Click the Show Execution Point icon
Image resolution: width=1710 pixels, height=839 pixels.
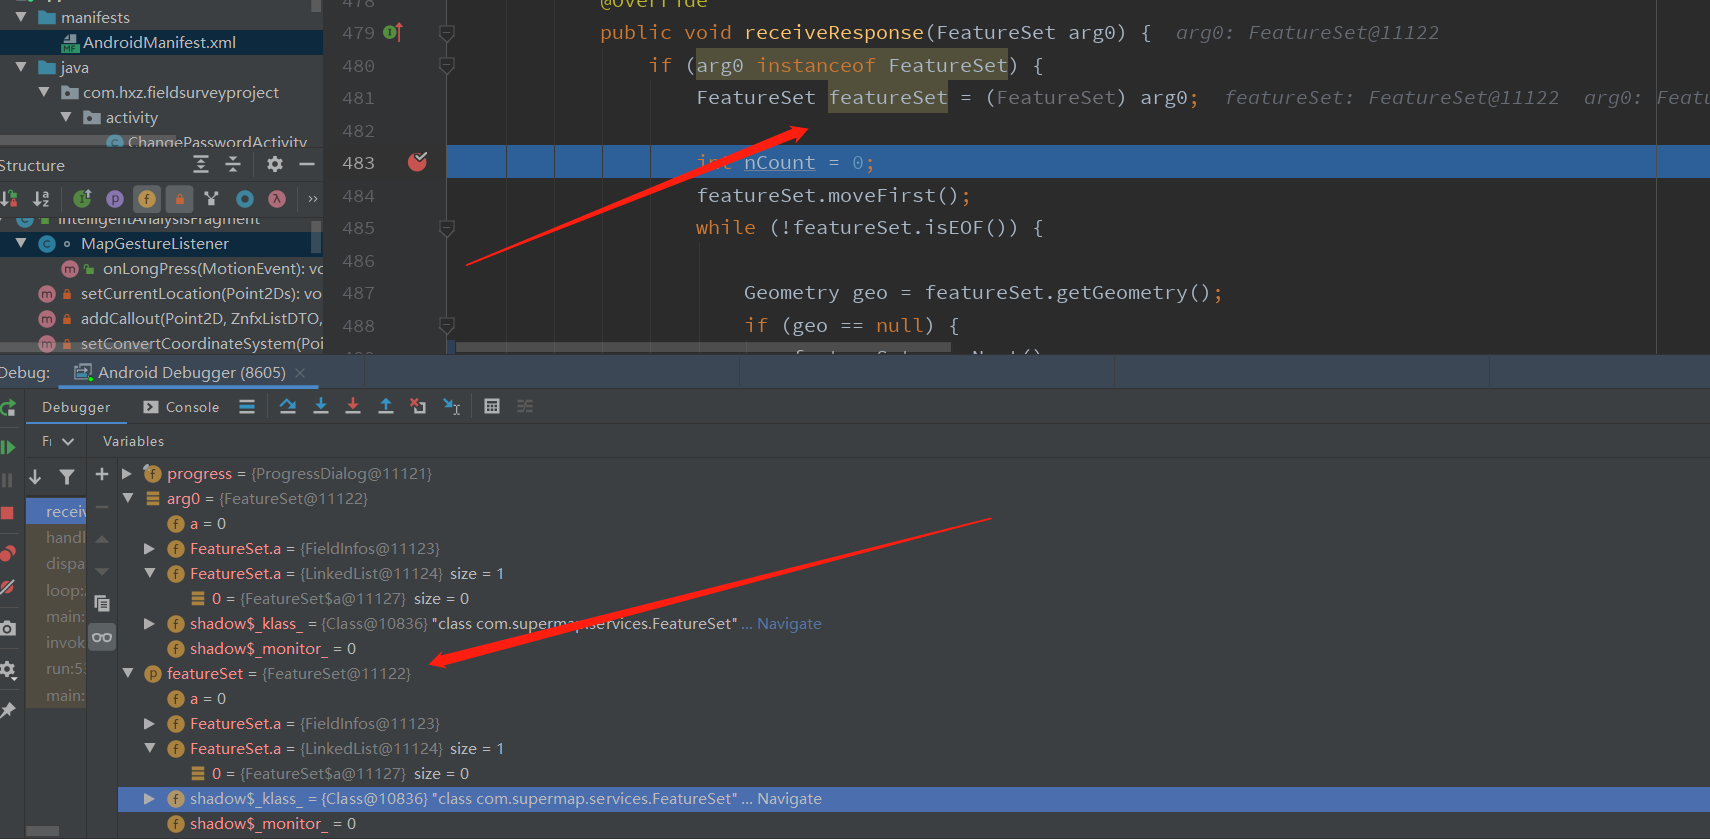(247, 406)
